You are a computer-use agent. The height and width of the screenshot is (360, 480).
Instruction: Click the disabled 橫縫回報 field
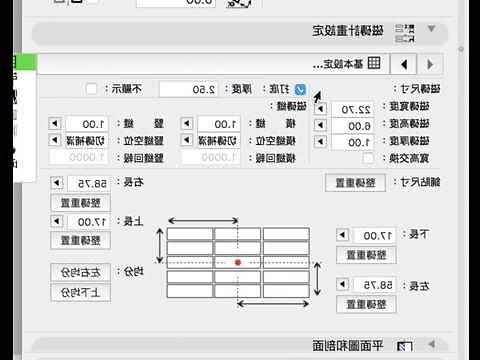coord(211,157)
